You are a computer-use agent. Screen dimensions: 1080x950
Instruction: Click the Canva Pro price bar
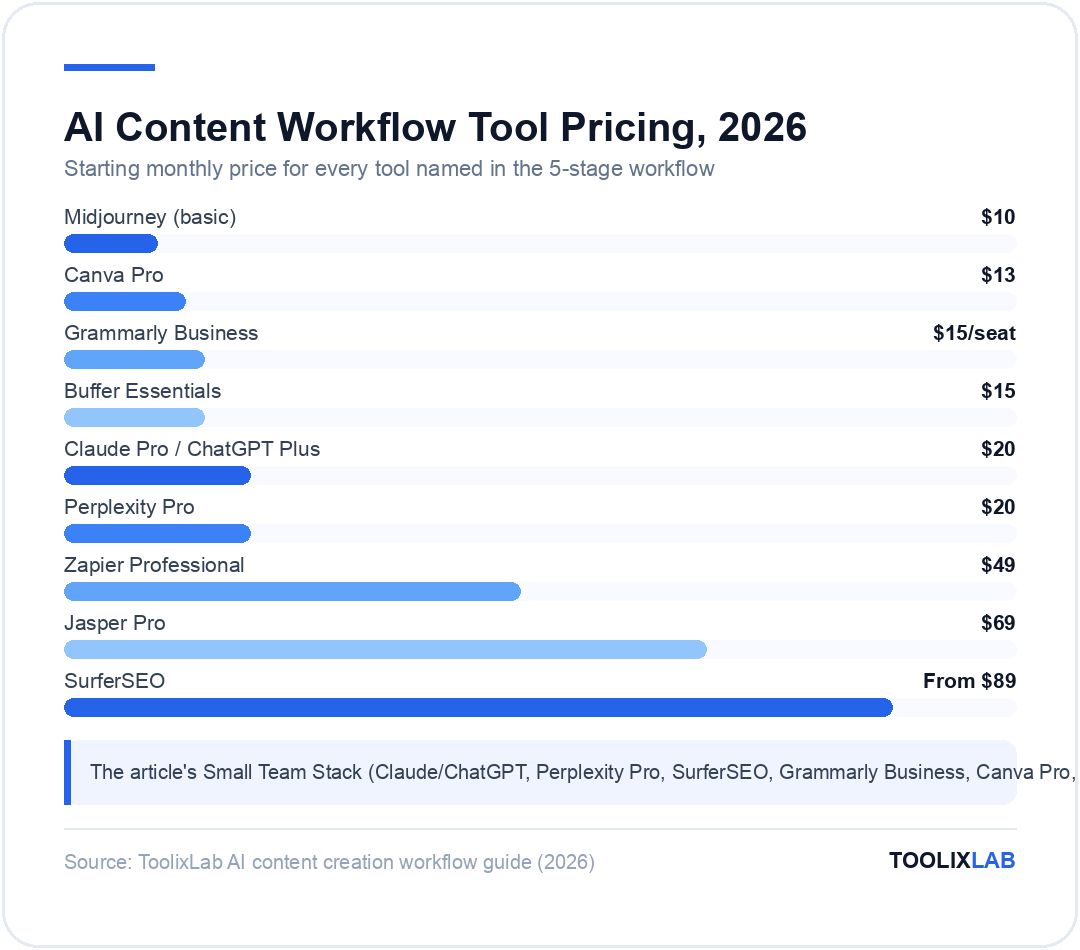pos(125,301)
